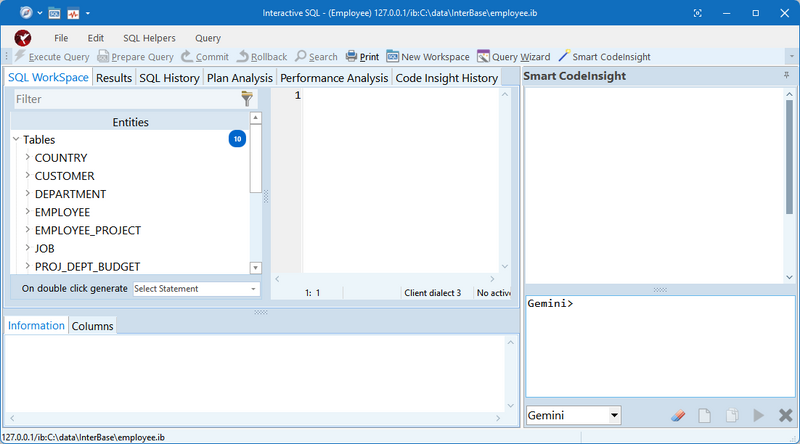Open toolbar overflow arrow at right end
This screenshot has width=800, height=444.
792,57
